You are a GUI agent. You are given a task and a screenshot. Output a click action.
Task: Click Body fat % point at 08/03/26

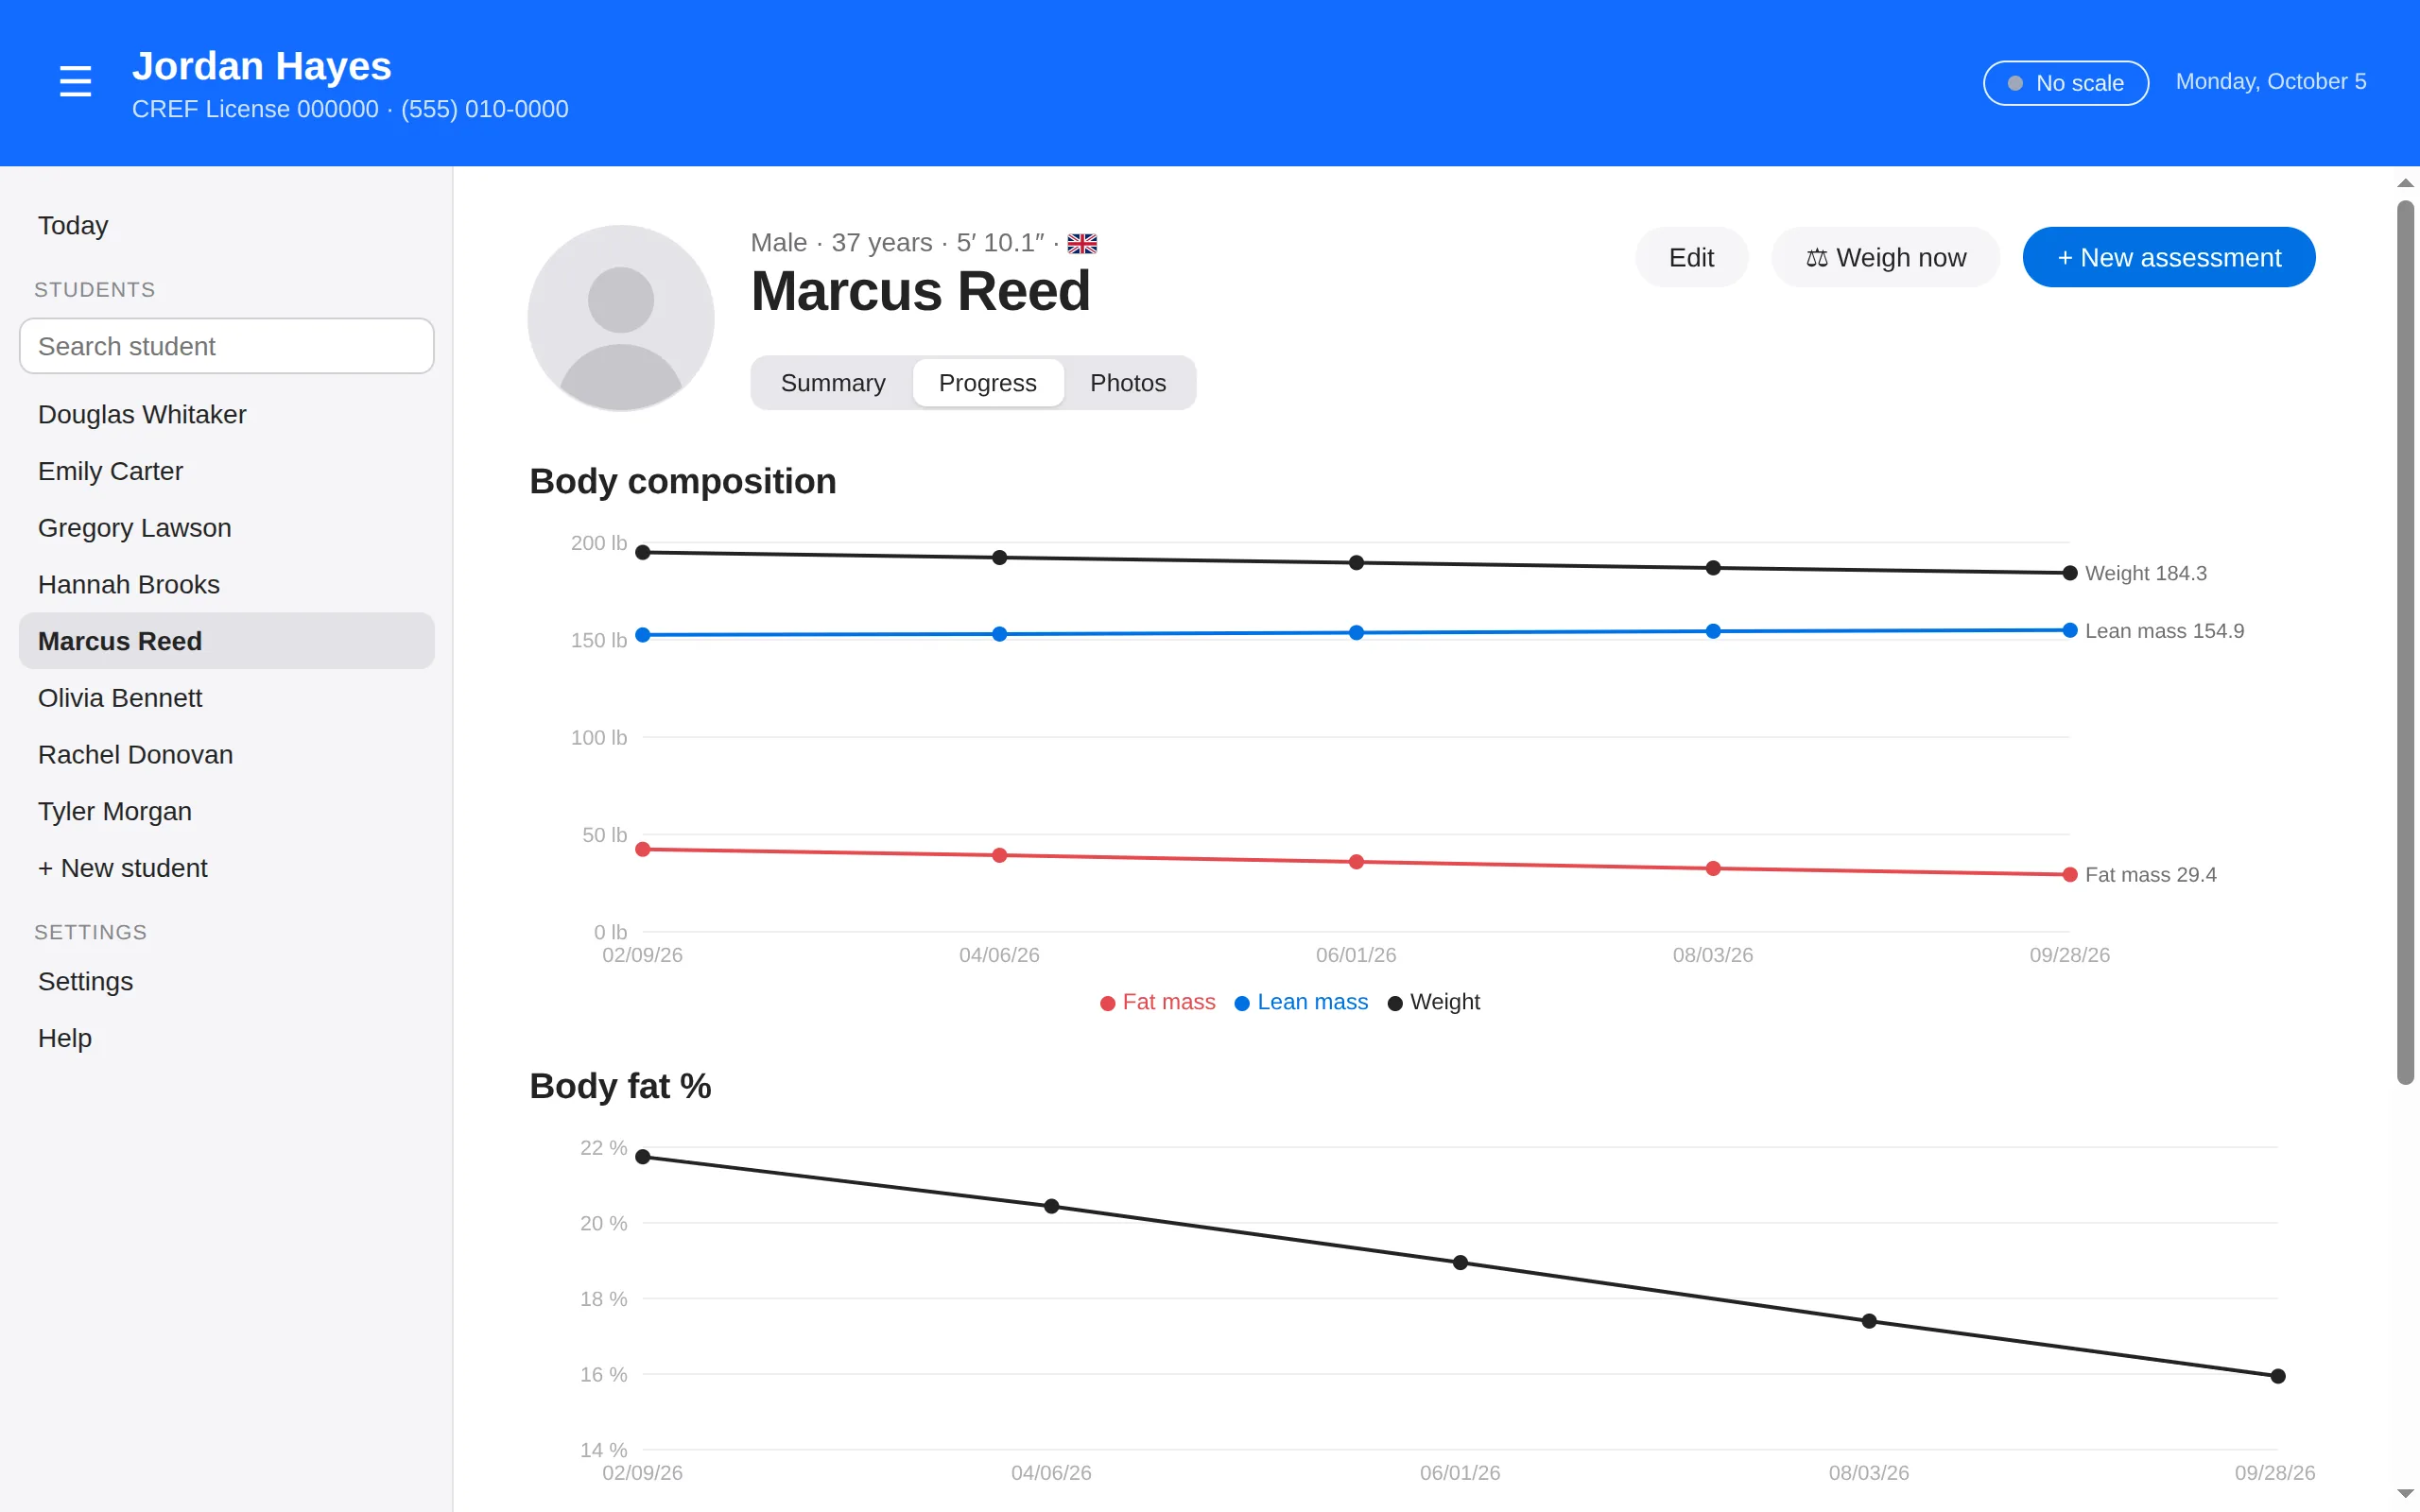pyautogui.click(x=1869, y=1321)
